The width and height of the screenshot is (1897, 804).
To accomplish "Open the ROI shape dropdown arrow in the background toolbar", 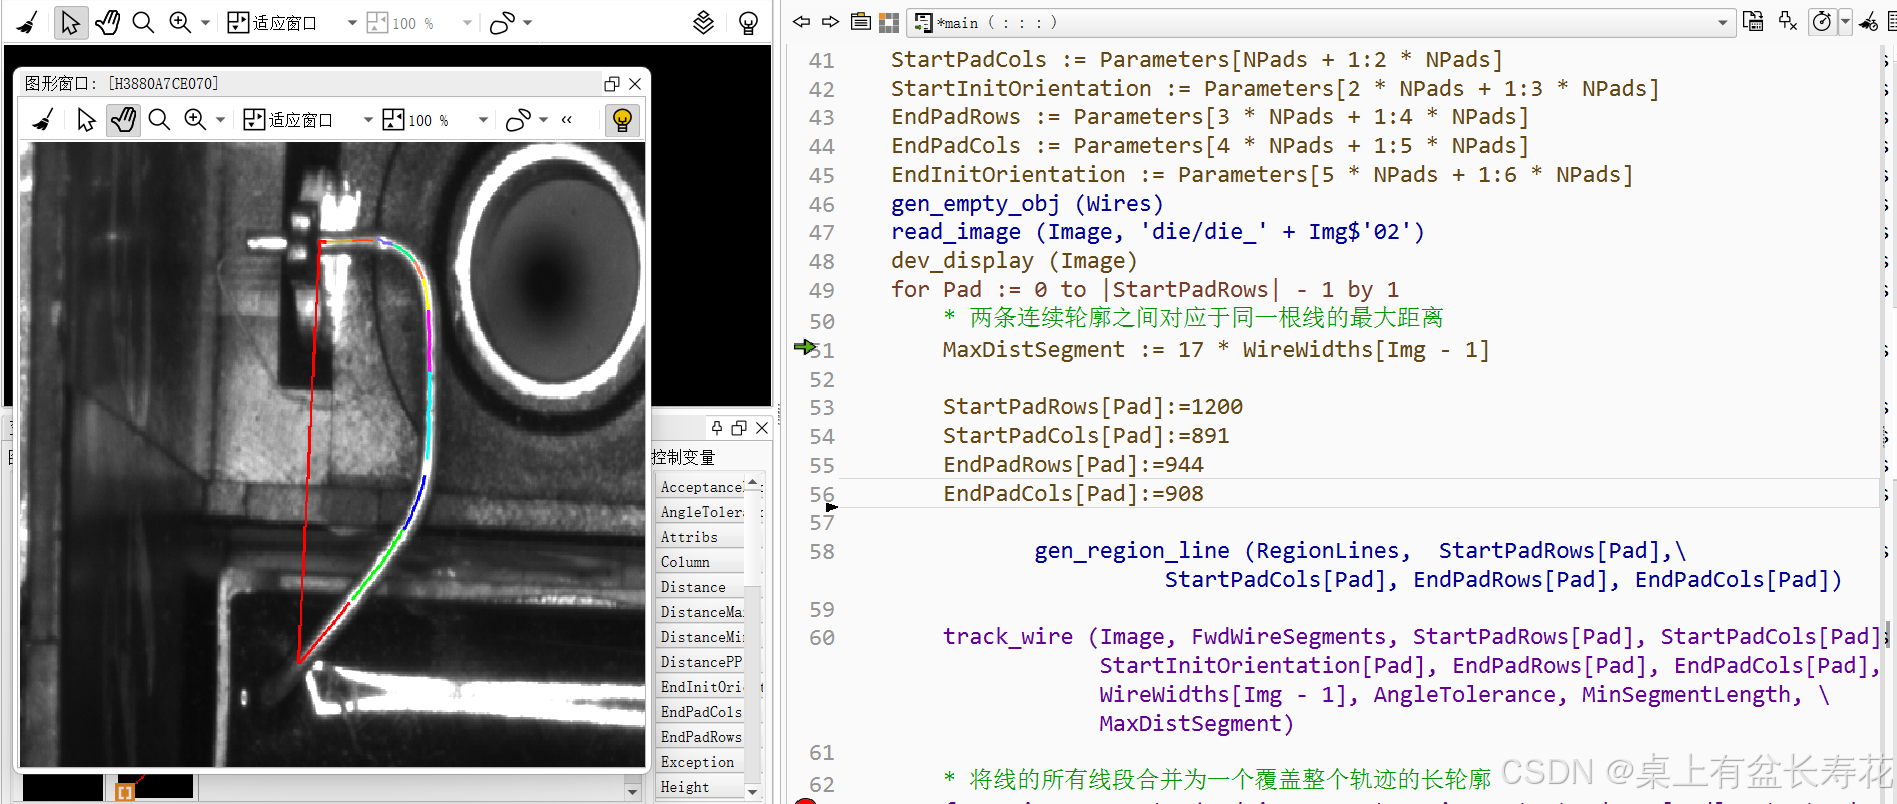I will 528,22.
